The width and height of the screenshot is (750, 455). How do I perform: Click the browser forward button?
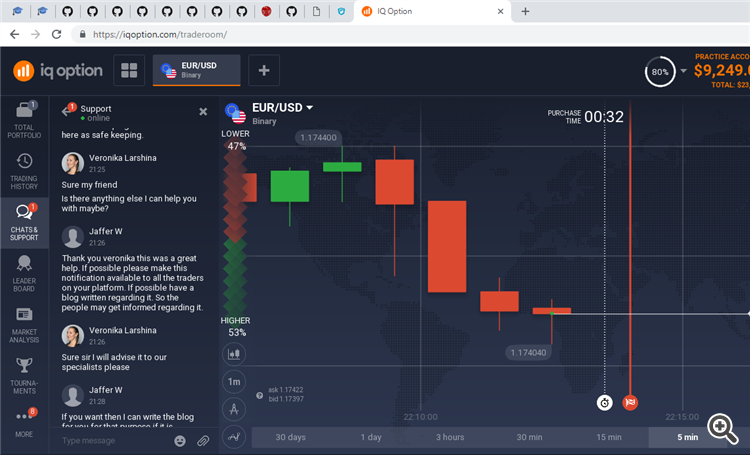coord(35,34)
